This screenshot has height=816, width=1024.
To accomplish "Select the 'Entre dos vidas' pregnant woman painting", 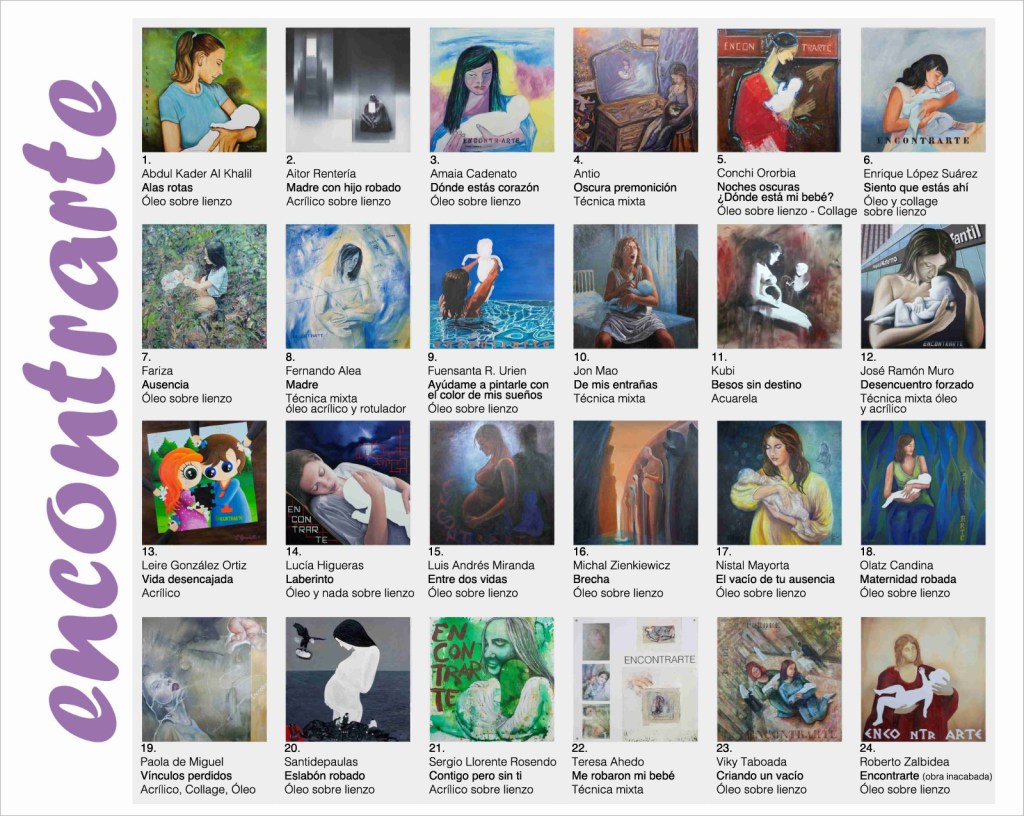I will (x=492, y=482).
